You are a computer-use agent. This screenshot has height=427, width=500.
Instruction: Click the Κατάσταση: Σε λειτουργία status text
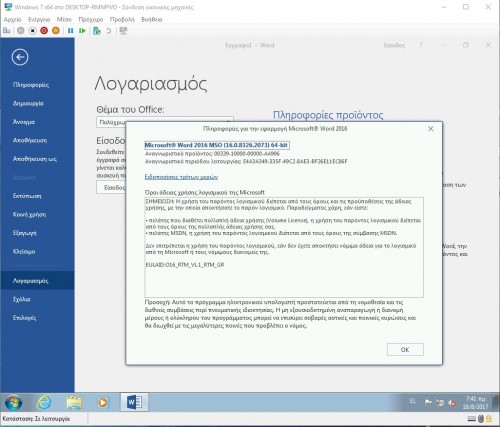pos(36,419)
